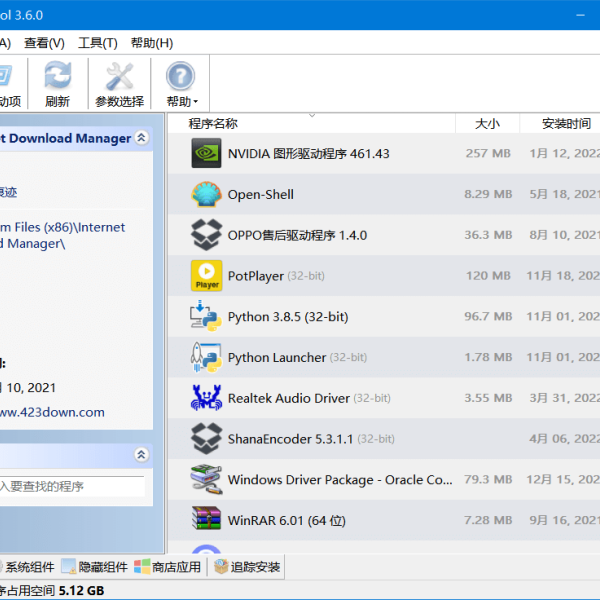
Task: Click the 1.78 MB size cell
Action: tap(488, 357)
